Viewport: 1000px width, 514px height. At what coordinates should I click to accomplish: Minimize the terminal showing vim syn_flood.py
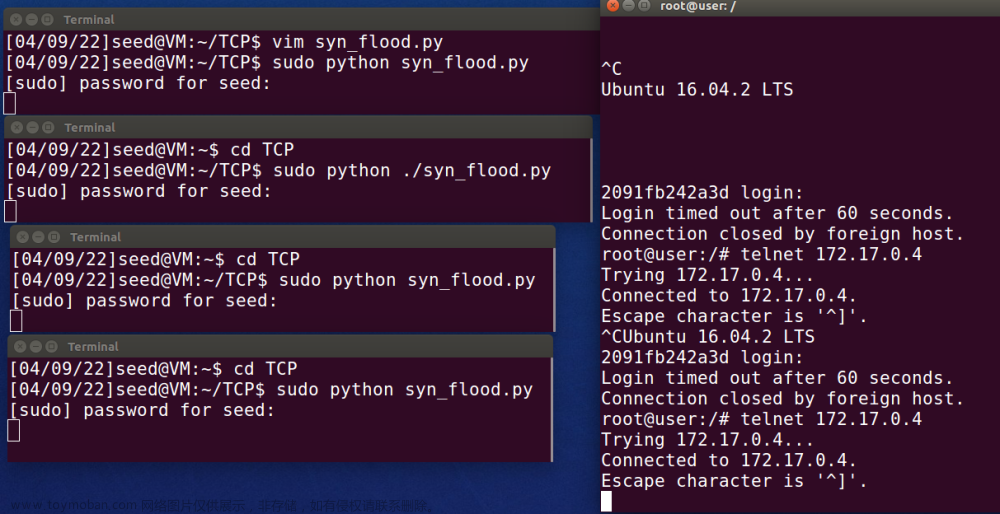click(x=31, y=20)
